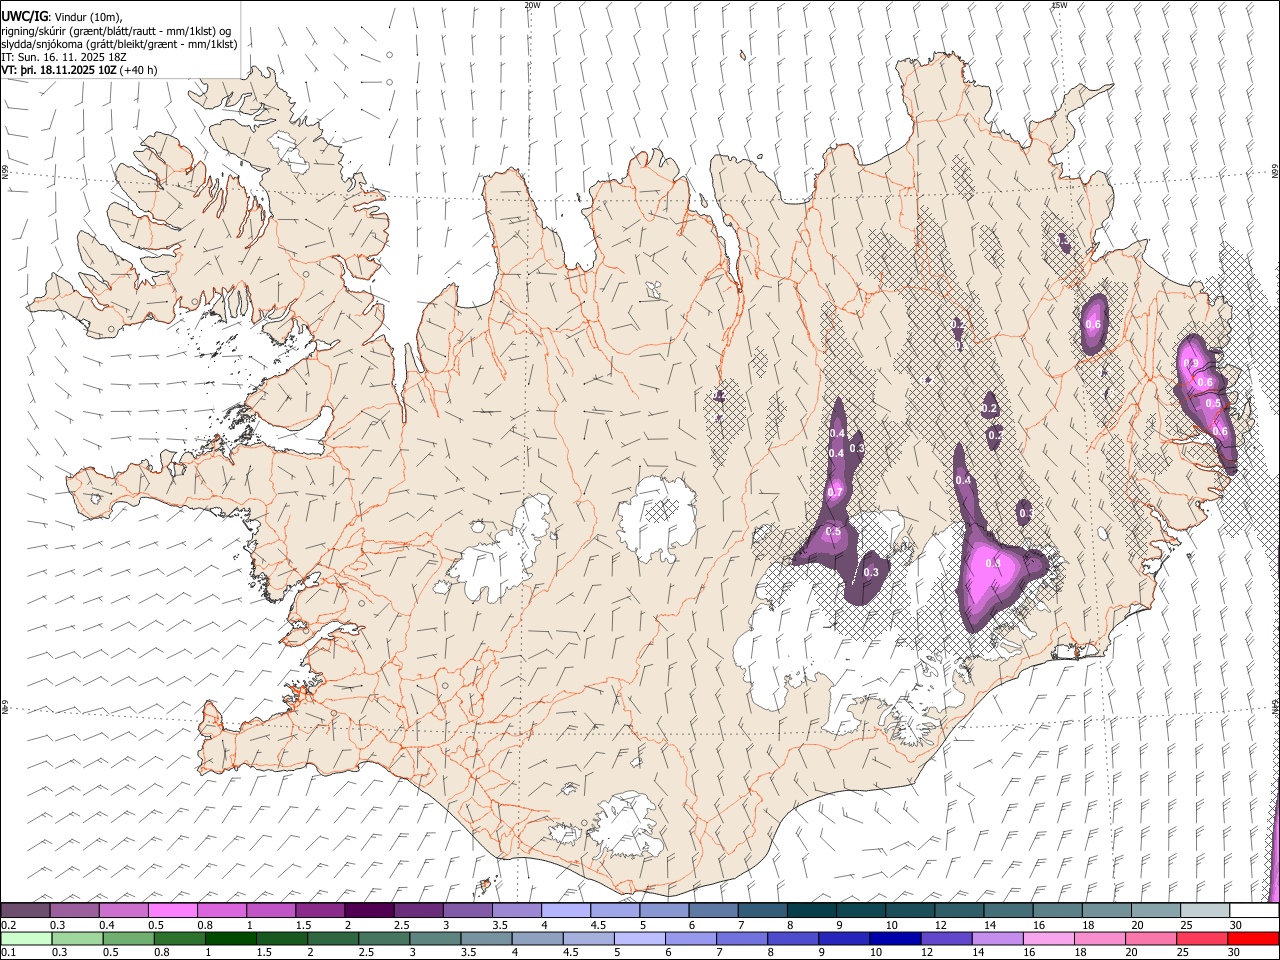Viewport: 1280px width, 960px height.
Task: Click the '20W' longitude label
Action: coord(532,5)
